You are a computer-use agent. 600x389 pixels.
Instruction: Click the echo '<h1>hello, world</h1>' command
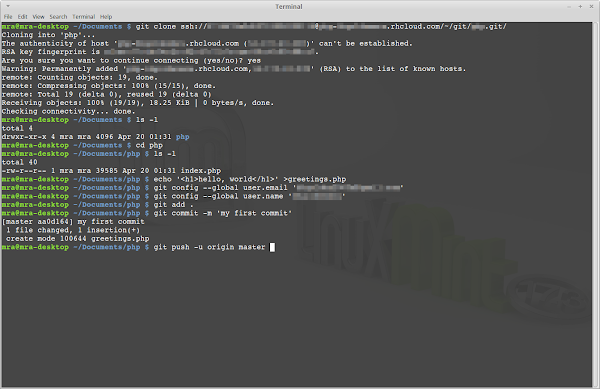click(x=250, y=179)
